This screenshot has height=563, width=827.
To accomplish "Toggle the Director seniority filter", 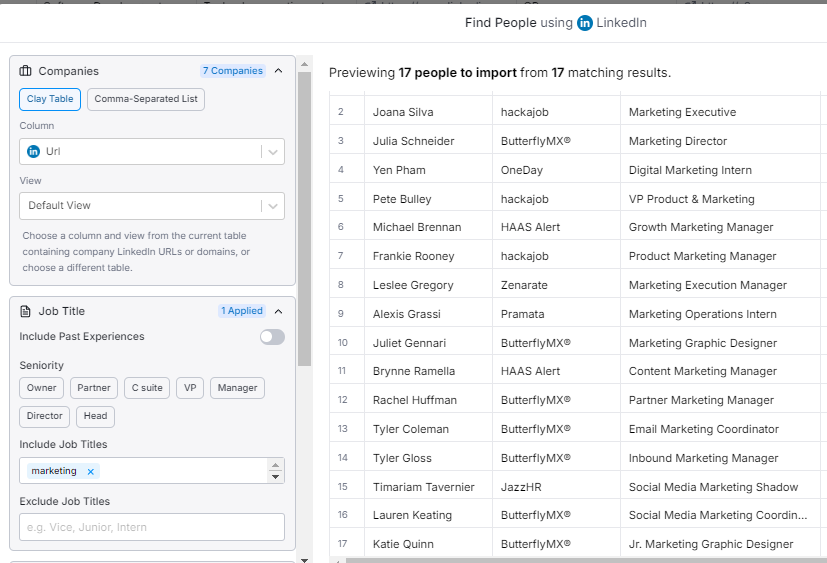I will click(x=45, y=416).
